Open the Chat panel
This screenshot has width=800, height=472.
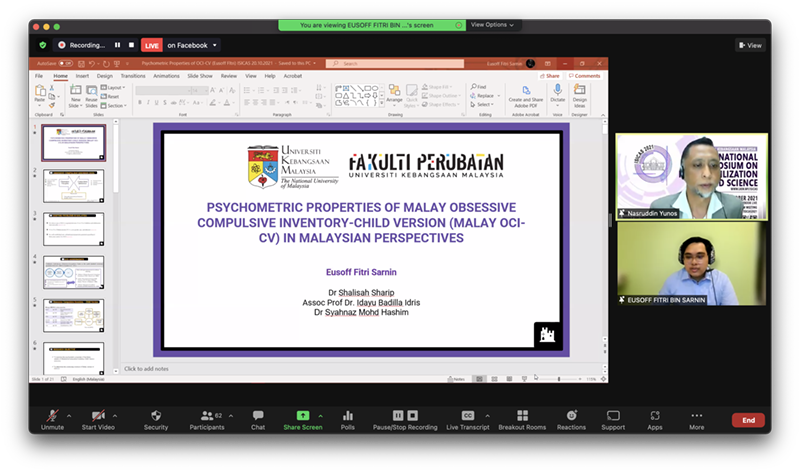(x=257, y=418)
